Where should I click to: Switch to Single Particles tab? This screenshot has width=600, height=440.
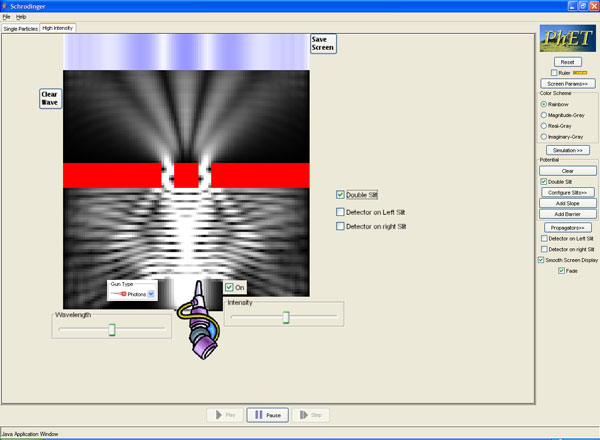tap(21, 29)
